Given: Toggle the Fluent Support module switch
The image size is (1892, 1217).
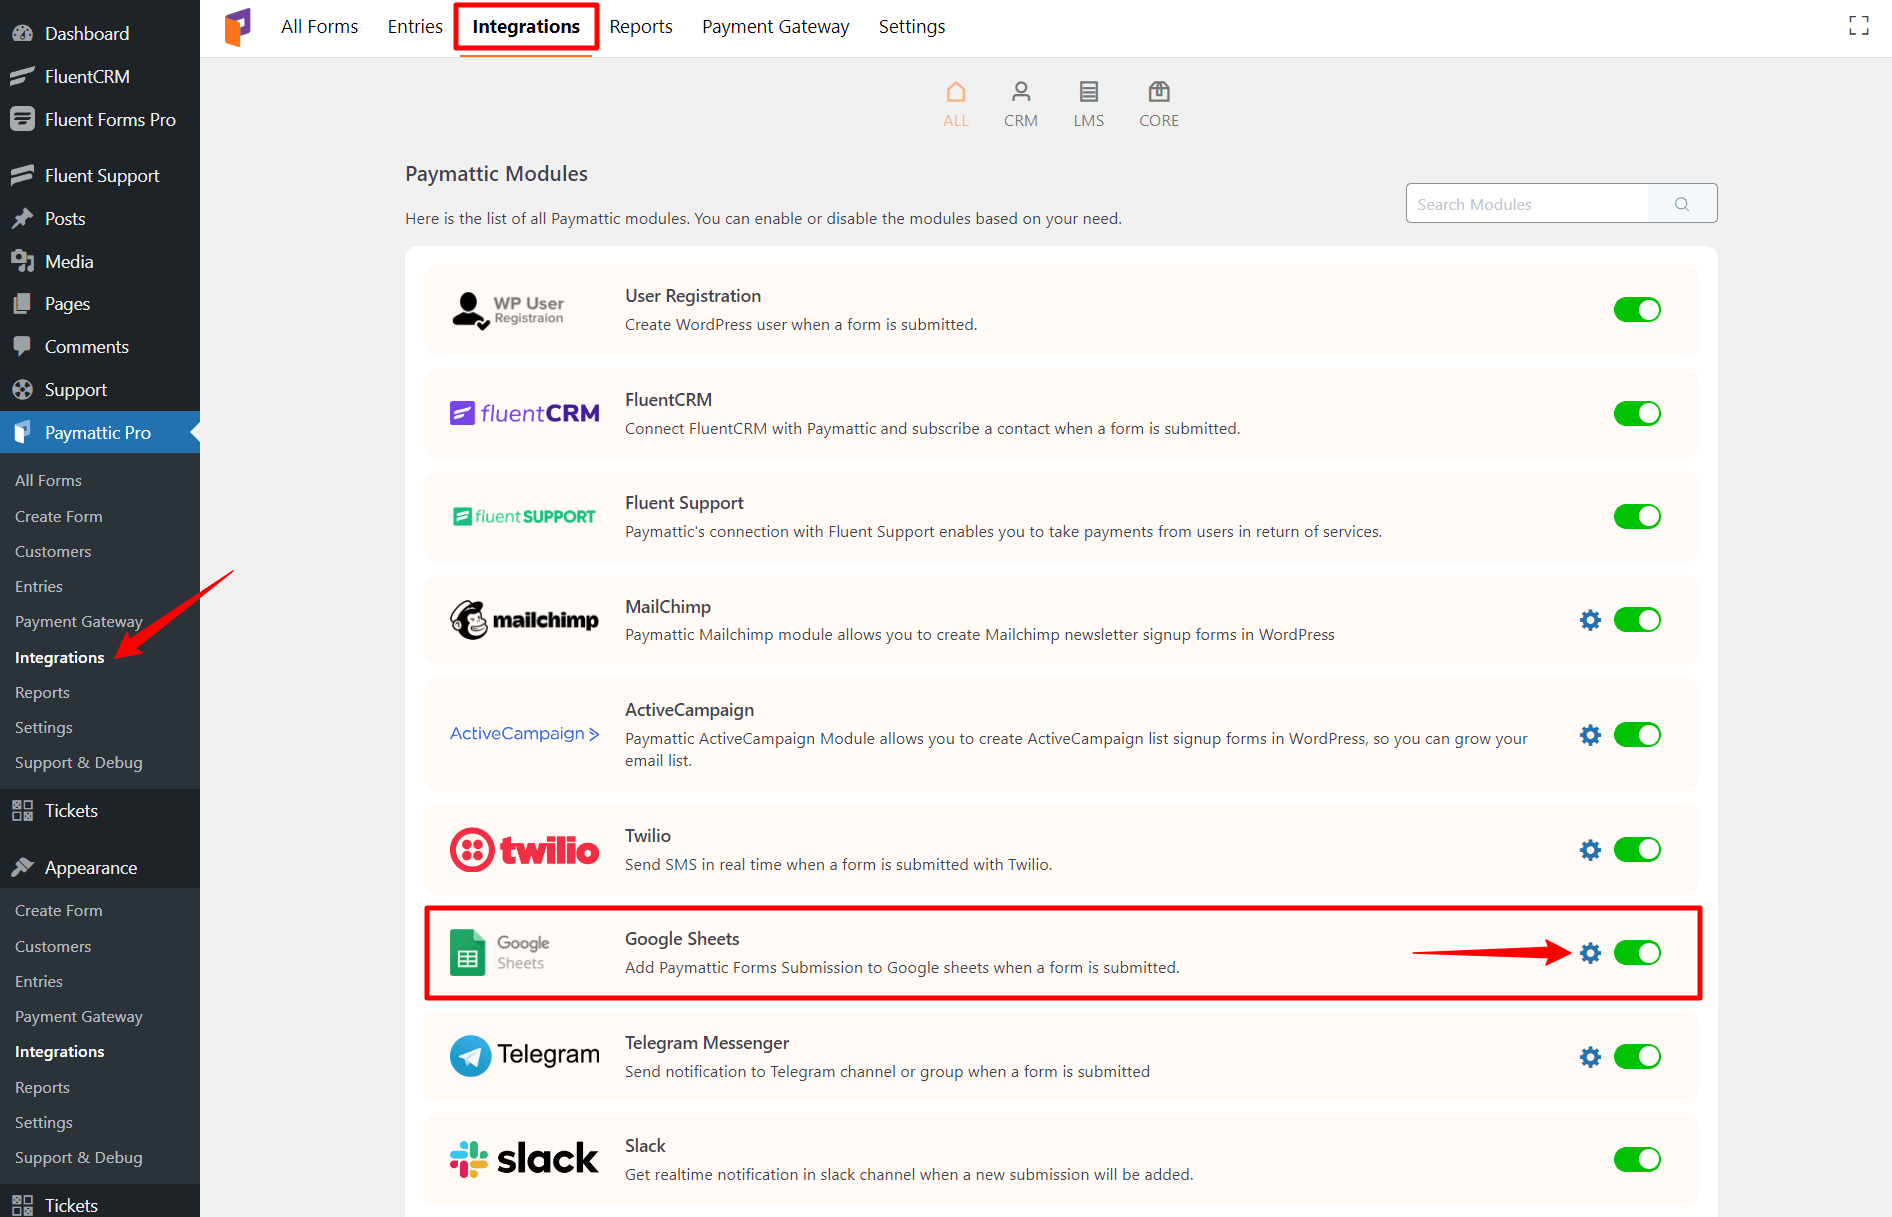Looking at the screenshot, I should pos(1637,516).
